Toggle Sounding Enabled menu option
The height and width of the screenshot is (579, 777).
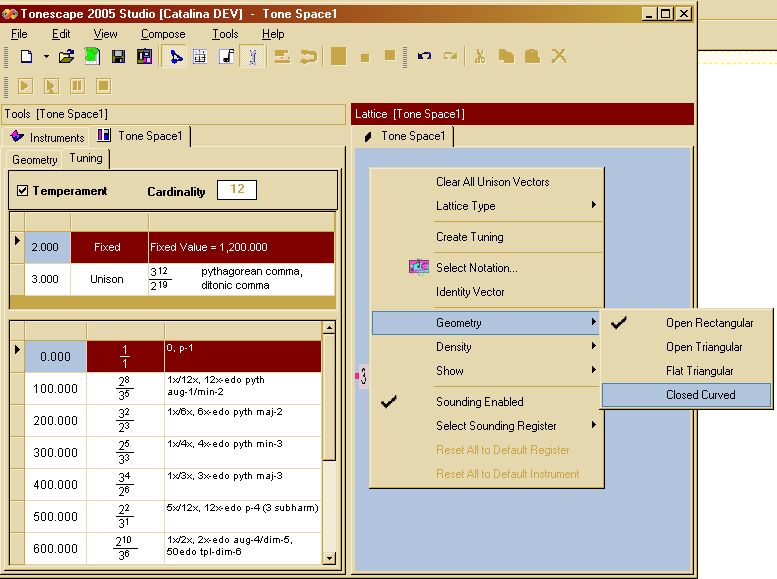pyautogui.click(x=487, y=402)
